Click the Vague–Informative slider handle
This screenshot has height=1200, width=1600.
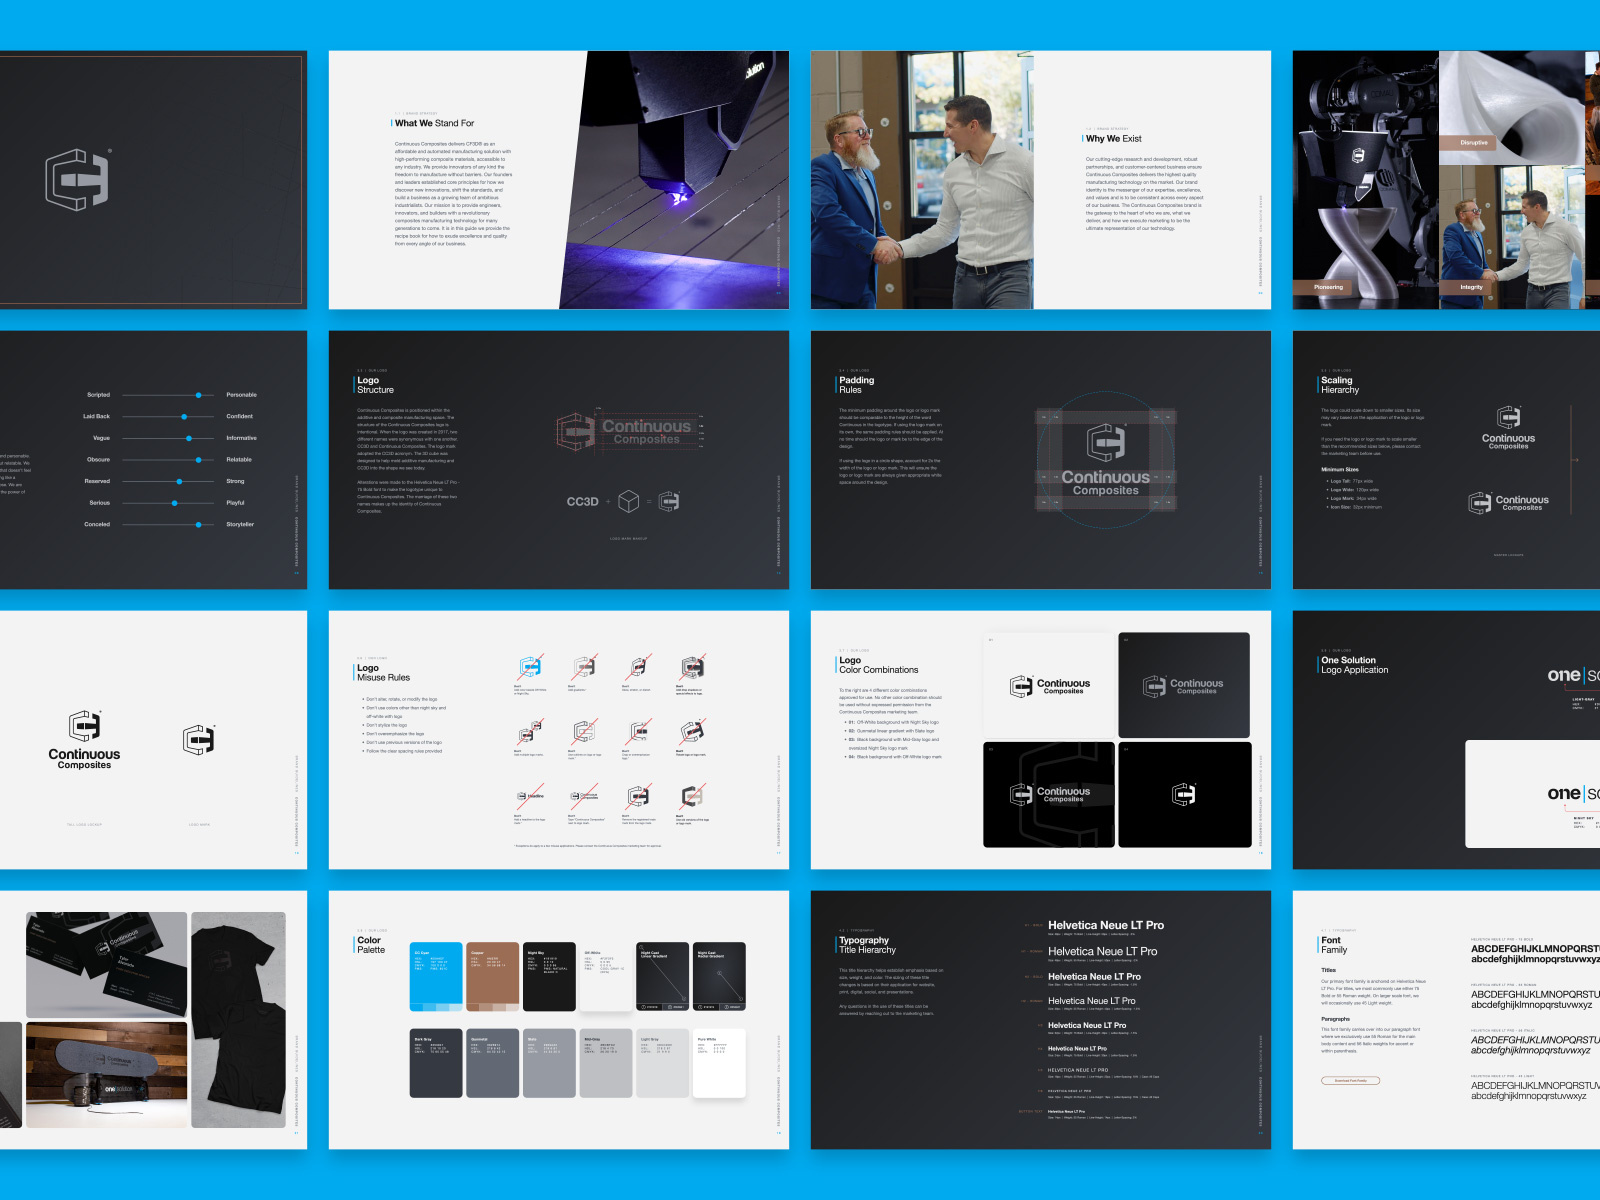click(189, 438)
